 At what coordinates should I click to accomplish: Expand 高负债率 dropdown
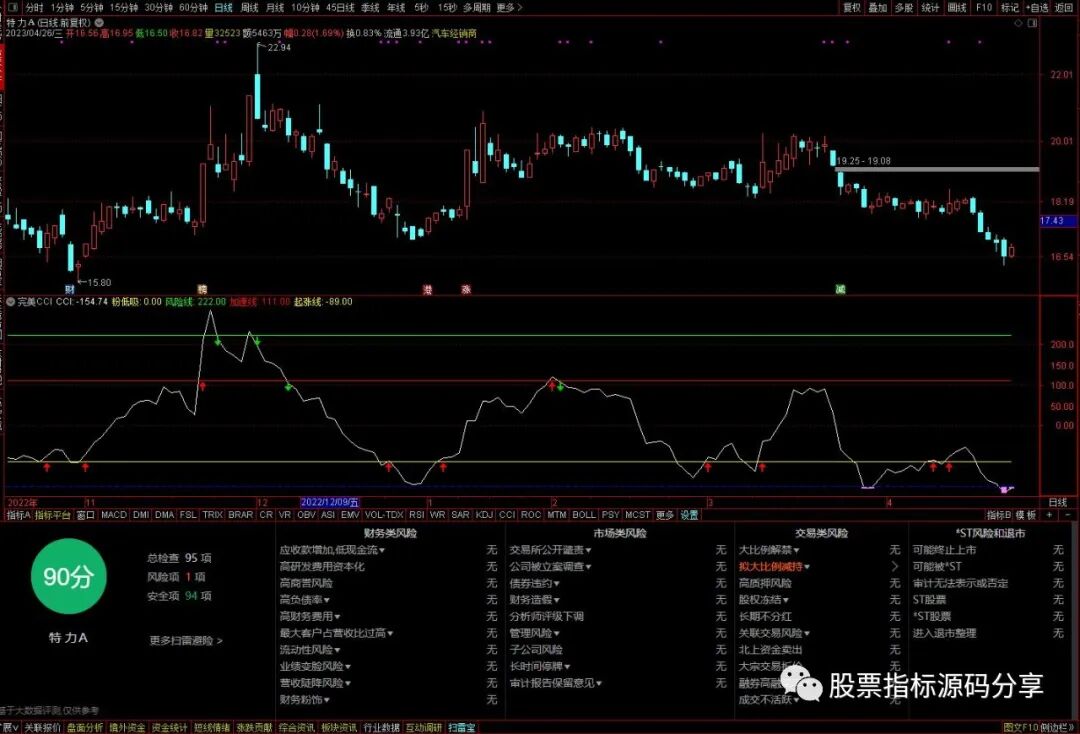(x=304, y=600)
